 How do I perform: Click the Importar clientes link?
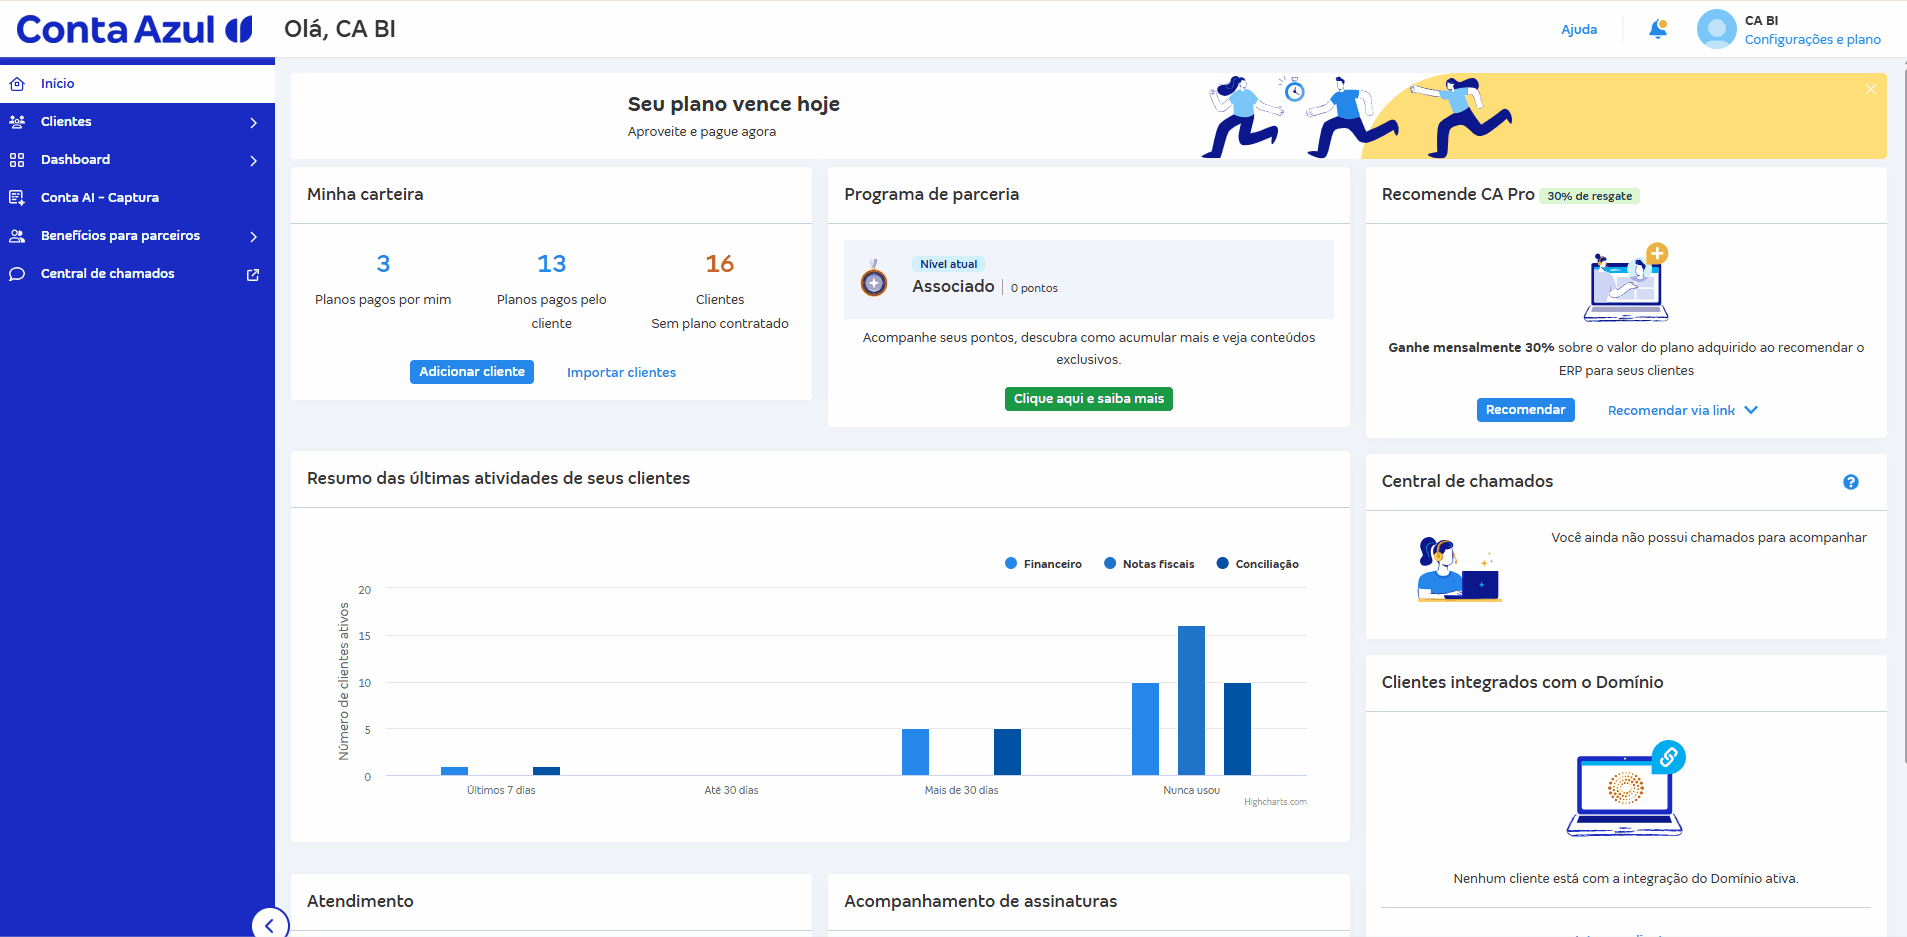tap(621, 372)
